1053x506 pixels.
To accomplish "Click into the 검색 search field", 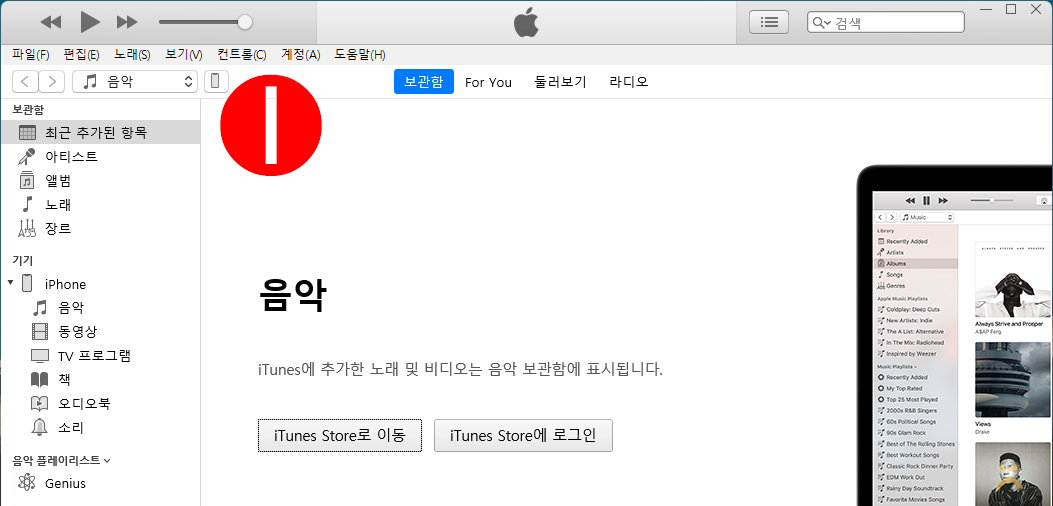I will 886,22.
